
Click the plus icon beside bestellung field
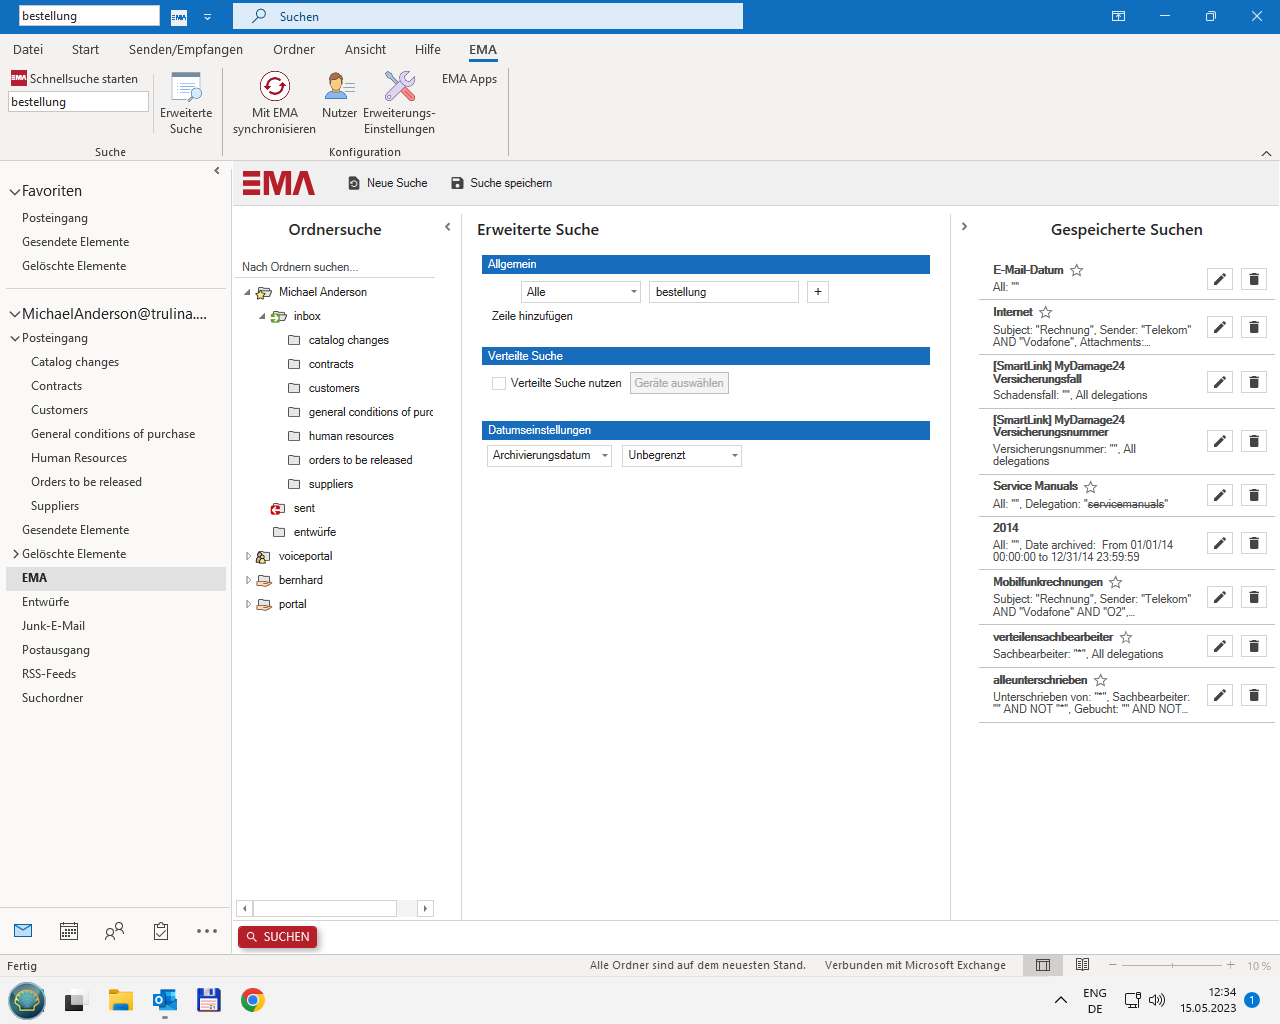[x=818, y=292]
